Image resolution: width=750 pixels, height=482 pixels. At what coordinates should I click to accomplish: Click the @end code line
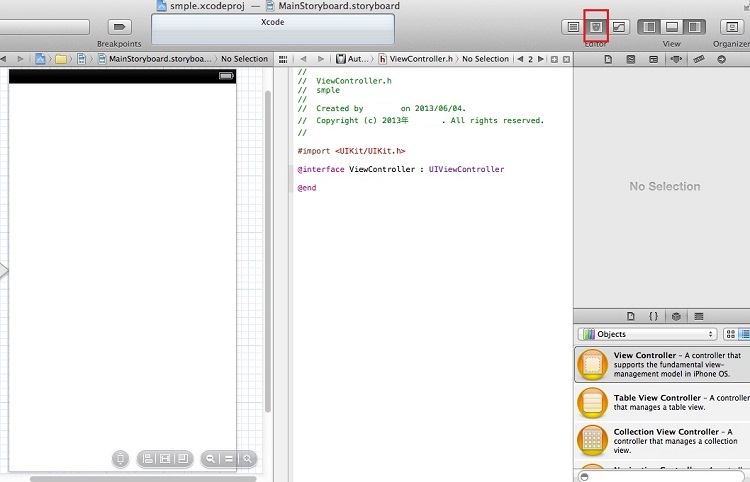[307, 188]
